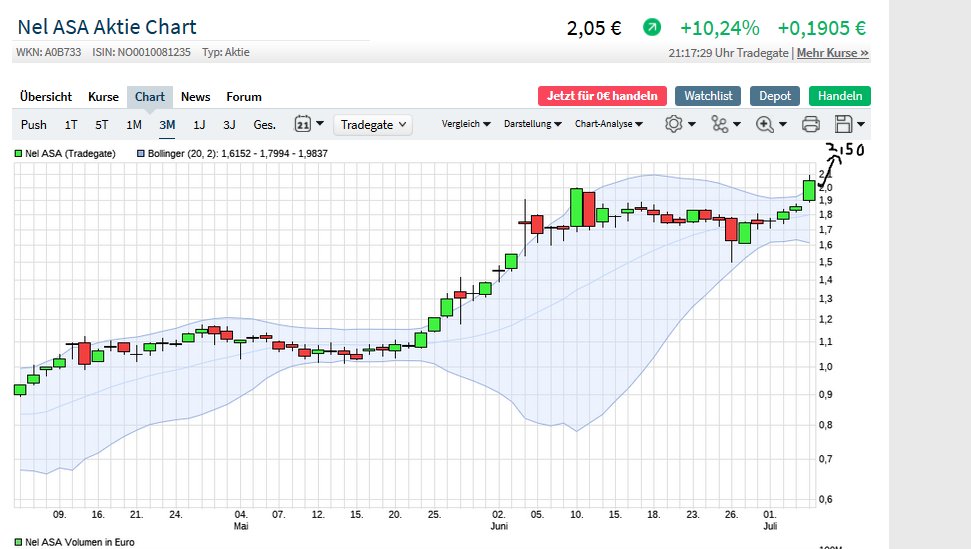
Task: Toggle the Nel ASA (Tradegate) legend marker
Action: pos(18,154)
